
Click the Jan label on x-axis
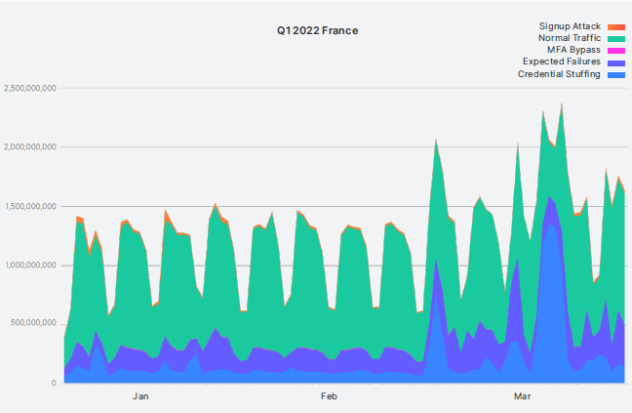click(141, 397)
